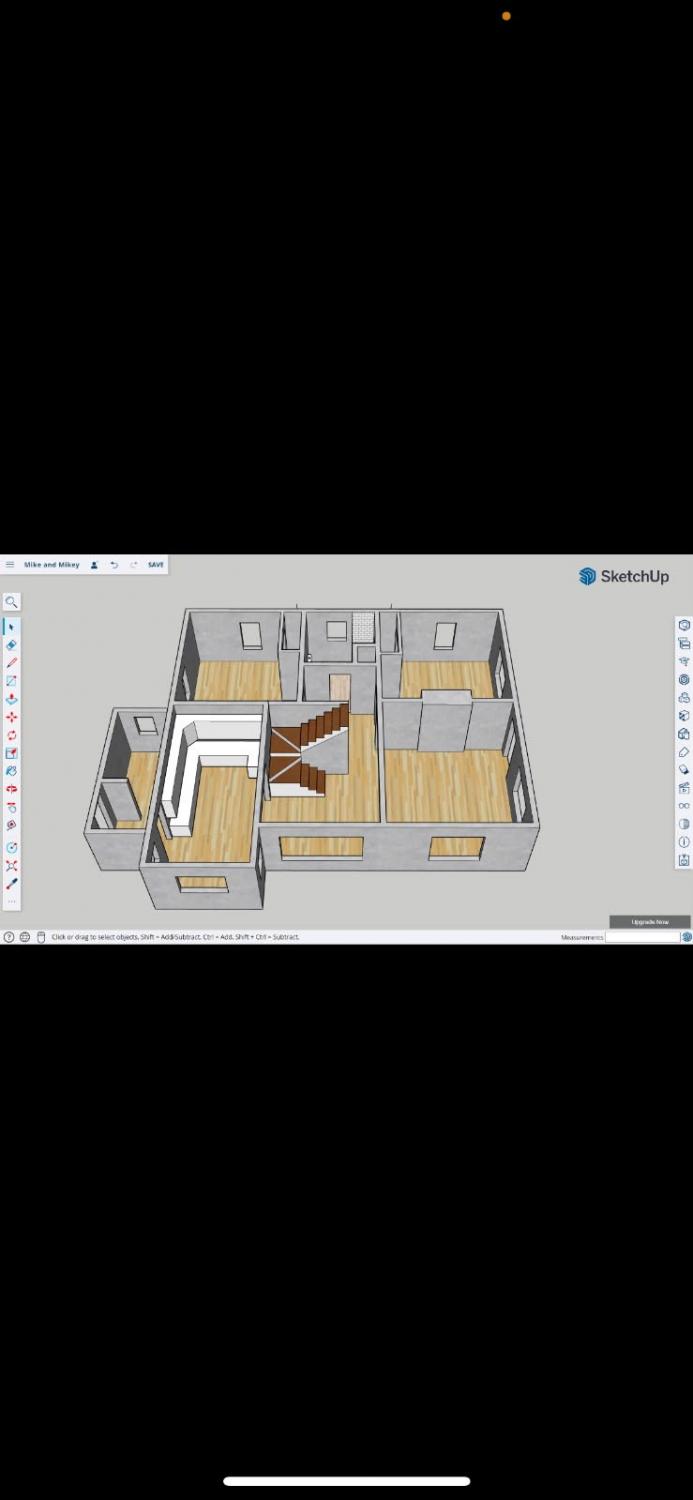The image size is (693, 1500).
Task: Expand more tools via three dots
Action: point(11,901)
